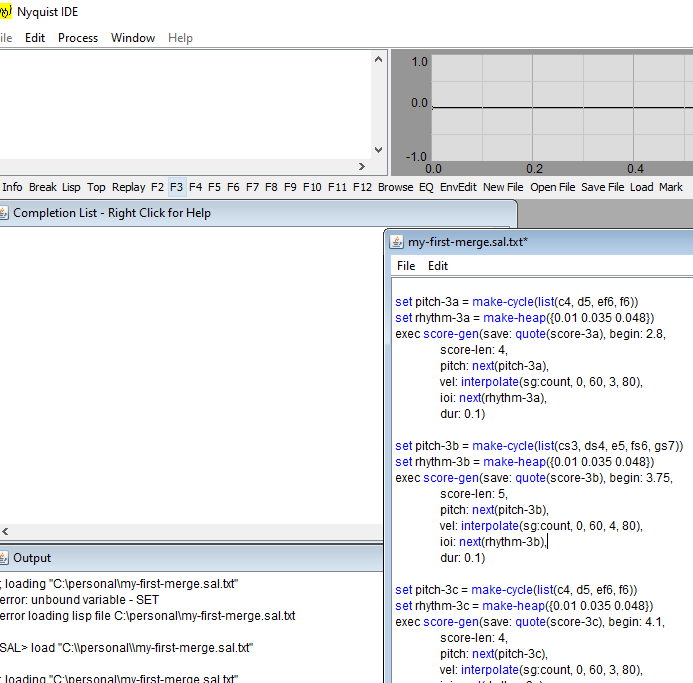Click the 'set rhythm-3b' code line
Image resolution: width=693 pixels, height=683 pixels.
[525, 462]
